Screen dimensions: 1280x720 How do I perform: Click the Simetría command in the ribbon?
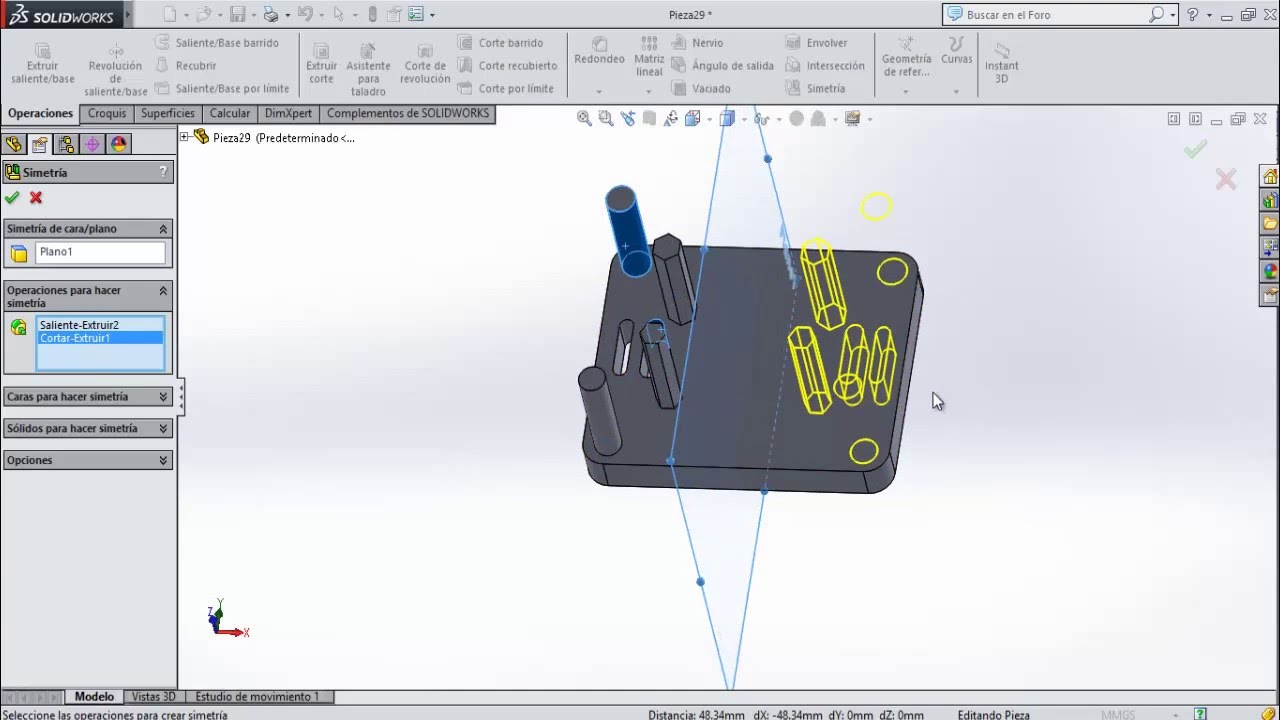pos(815,88)
